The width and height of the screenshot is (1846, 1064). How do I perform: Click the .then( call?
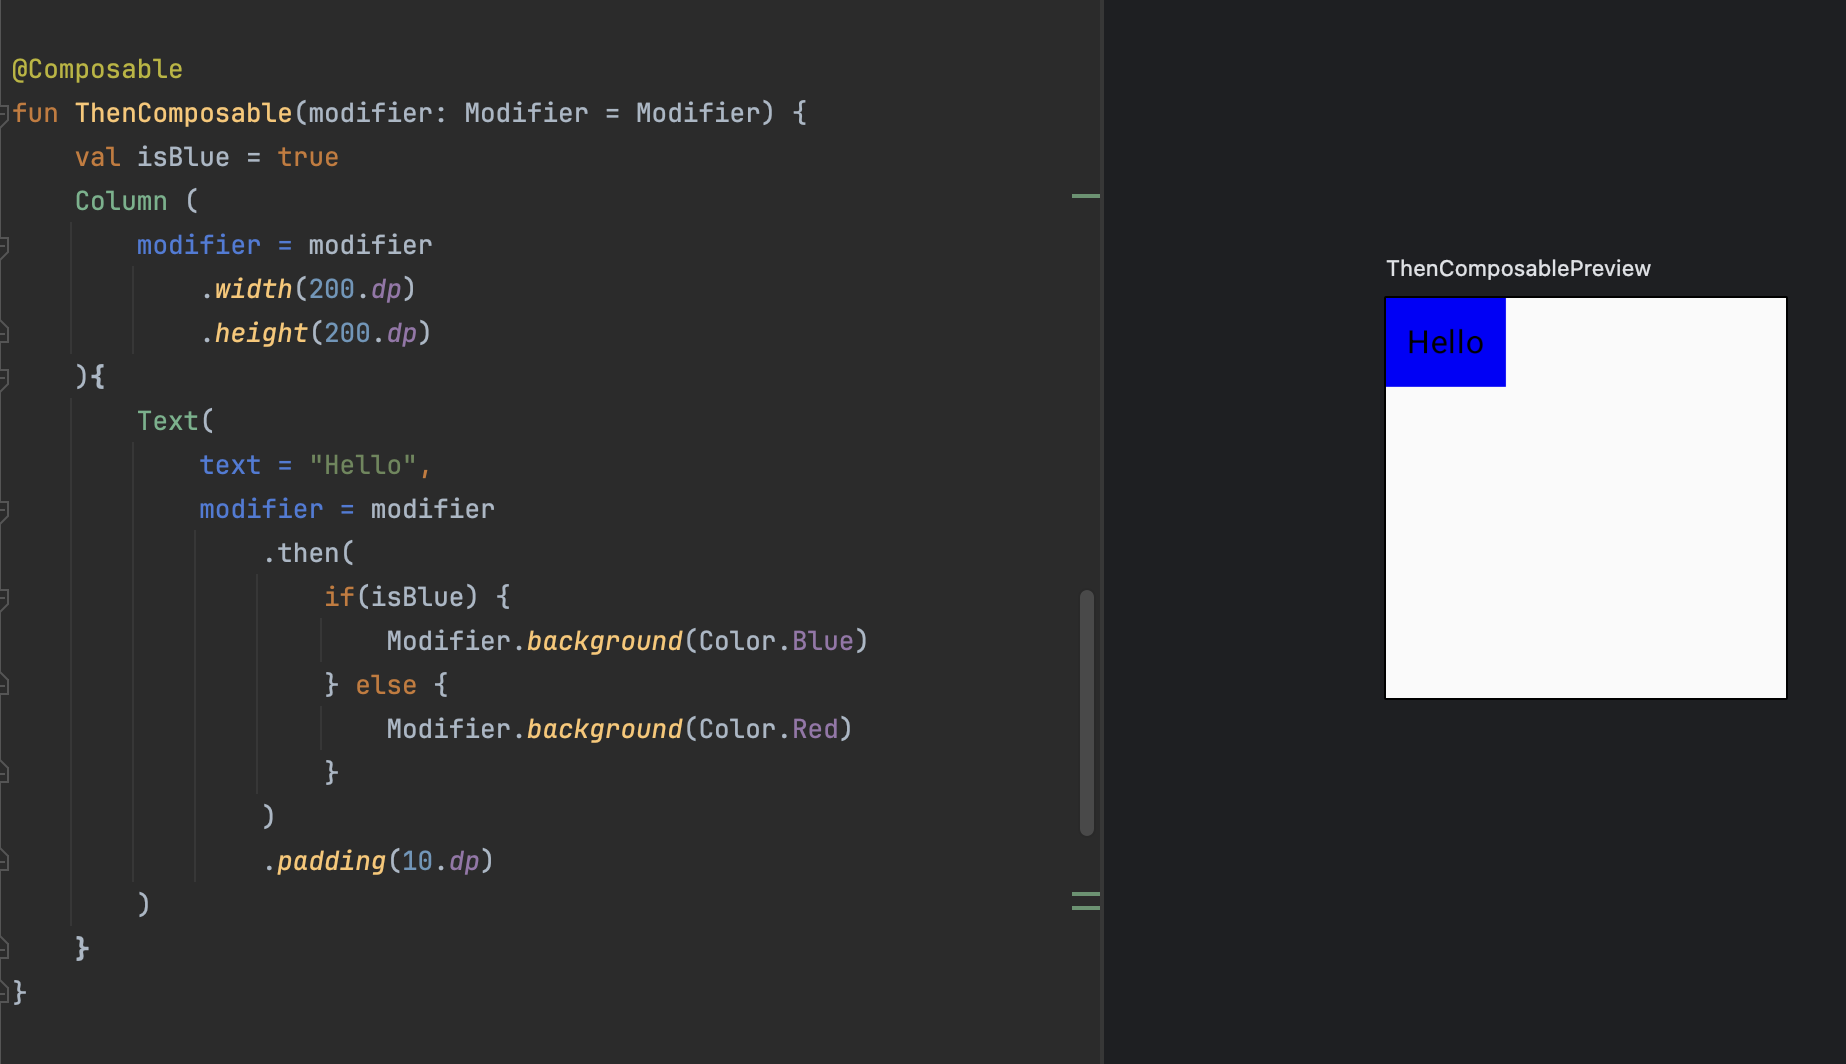click(308, 553)
